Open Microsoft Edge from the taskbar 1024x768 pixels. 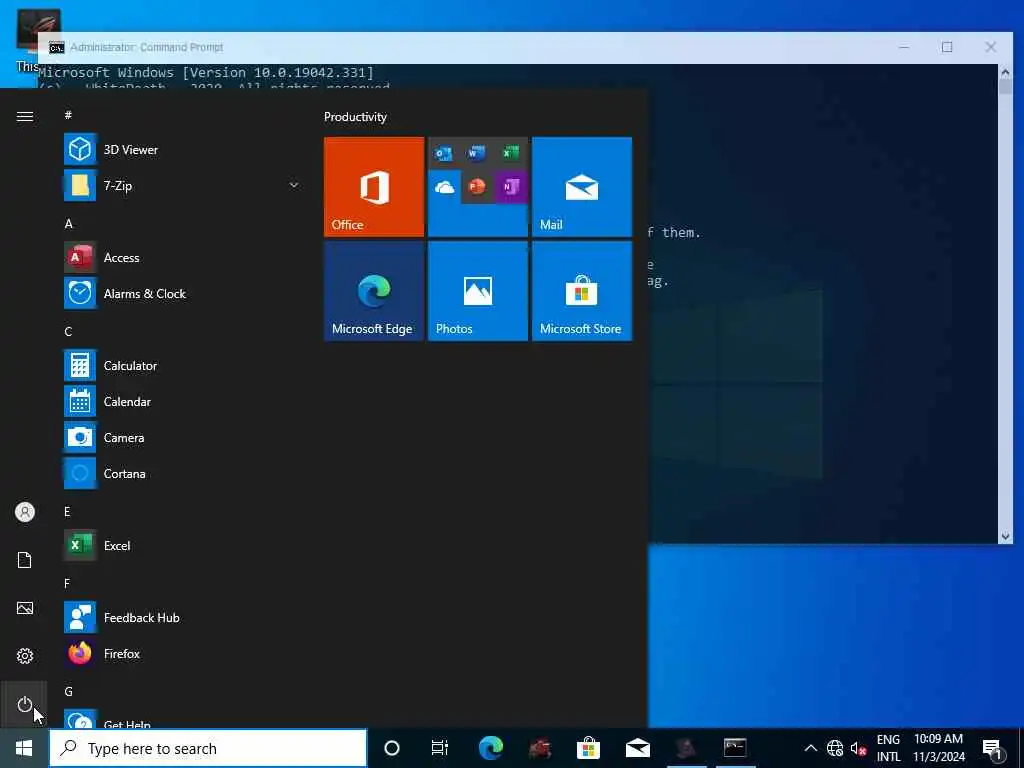pos(490,748)
